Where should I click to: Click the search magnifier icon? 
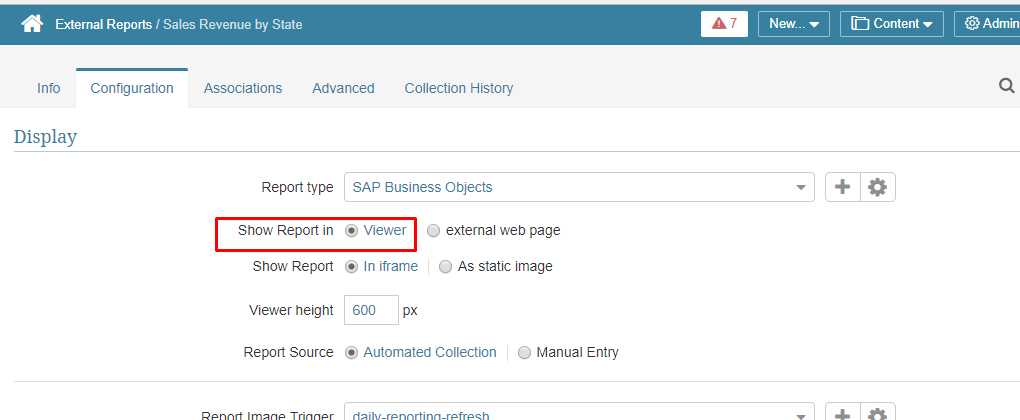[1006, 86]
